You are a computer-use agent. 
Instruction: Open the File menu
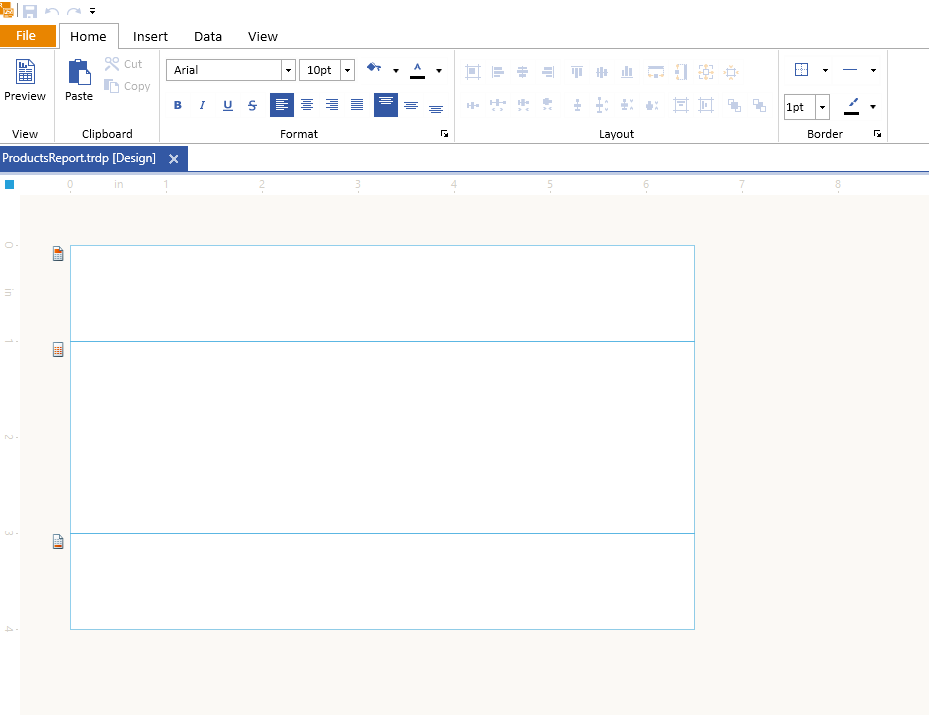27,36
